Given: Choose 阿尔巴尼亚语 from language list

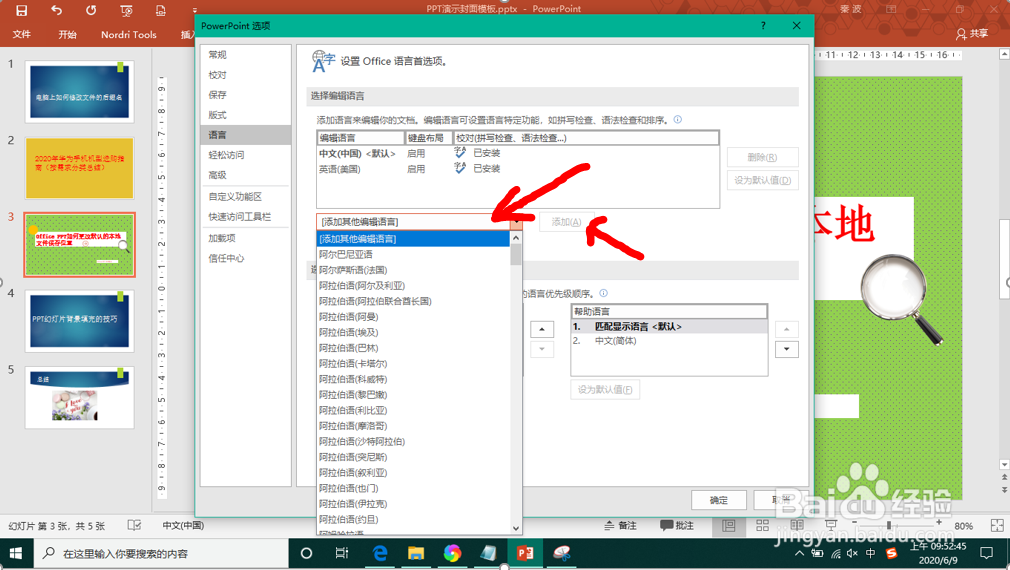Looking at the screenshot, I should point(414,254).
